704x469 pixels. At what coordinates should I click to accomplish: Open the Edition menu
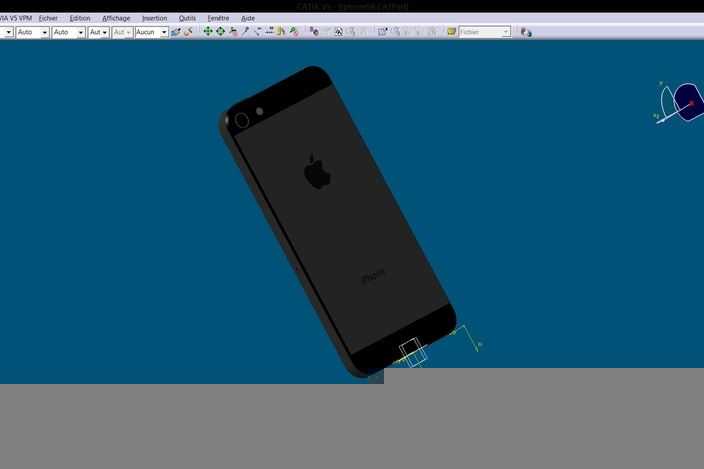80,18
